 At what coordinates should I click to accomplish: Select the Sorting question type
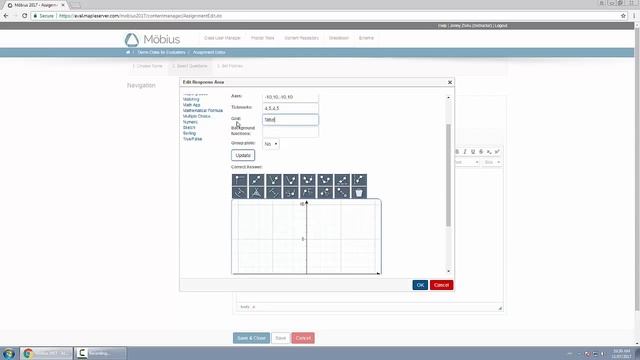(x=189, y=133)
